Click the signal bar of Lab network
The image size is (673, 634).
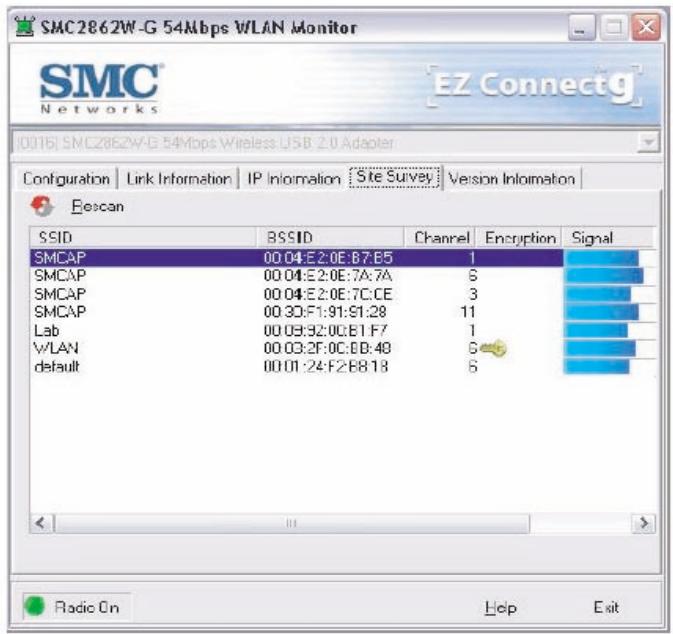click(x=596, y=330)
